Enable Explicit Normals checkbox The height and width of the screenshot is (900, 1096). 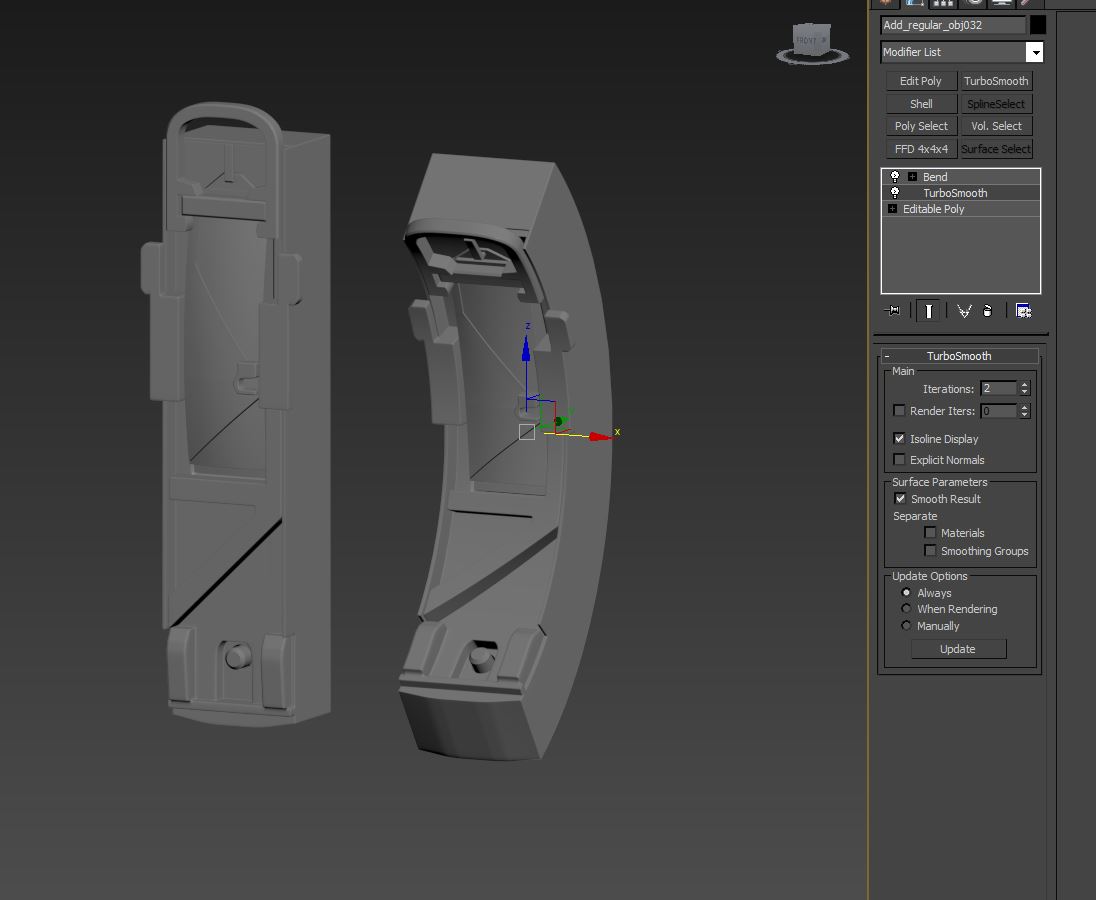[x=900, y=459]
